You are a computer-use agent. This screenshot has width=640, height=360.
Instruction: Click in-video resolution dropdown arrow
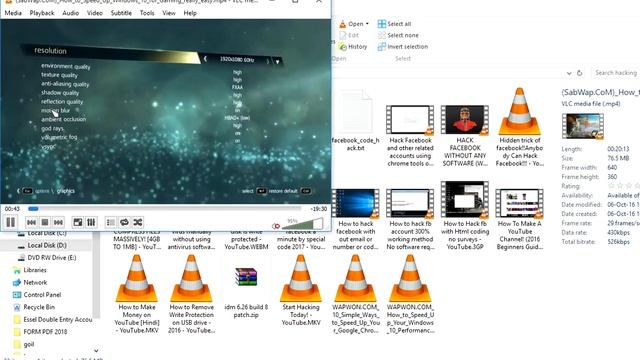[x=278, y=62]
